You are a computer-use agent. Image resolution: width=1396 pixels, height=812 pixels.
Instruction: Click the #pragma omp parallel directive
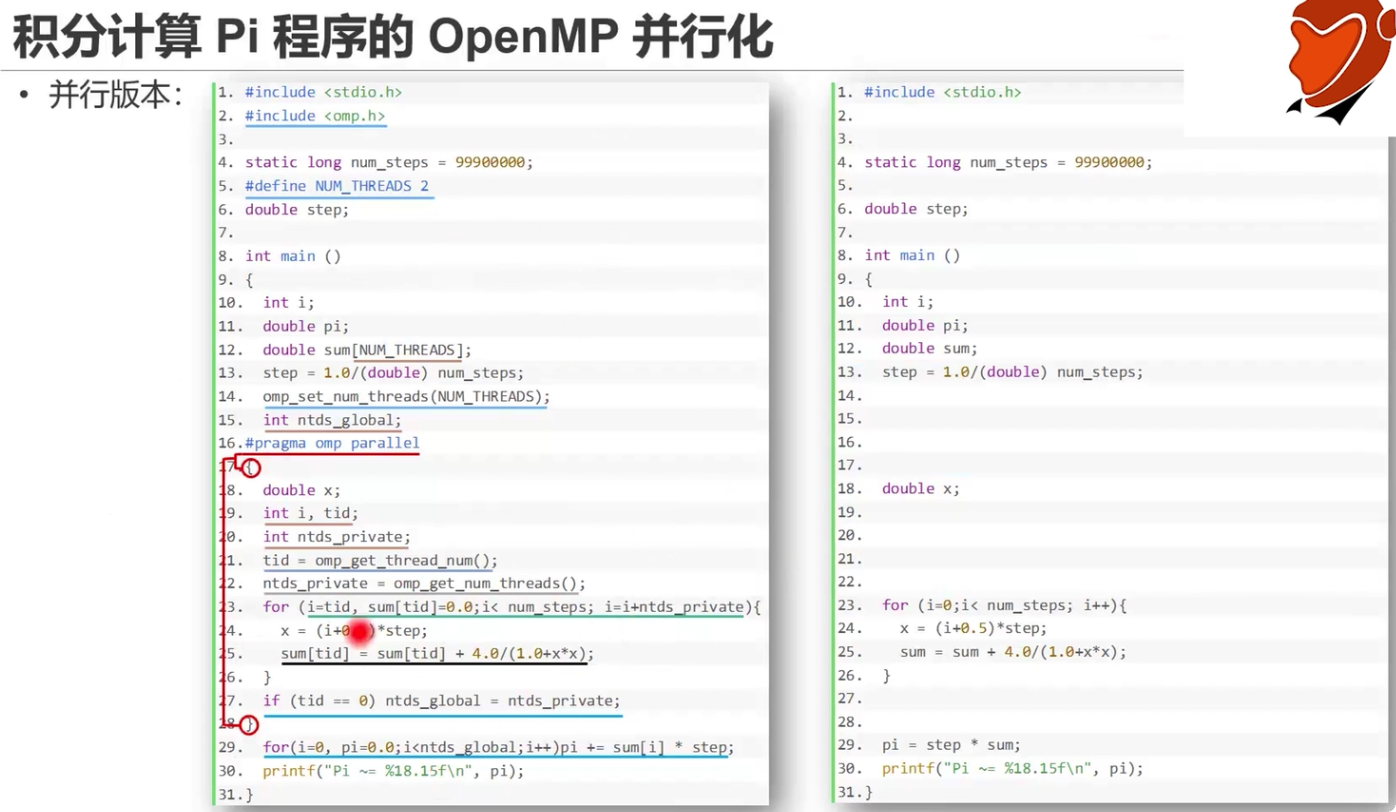[332, 443]
